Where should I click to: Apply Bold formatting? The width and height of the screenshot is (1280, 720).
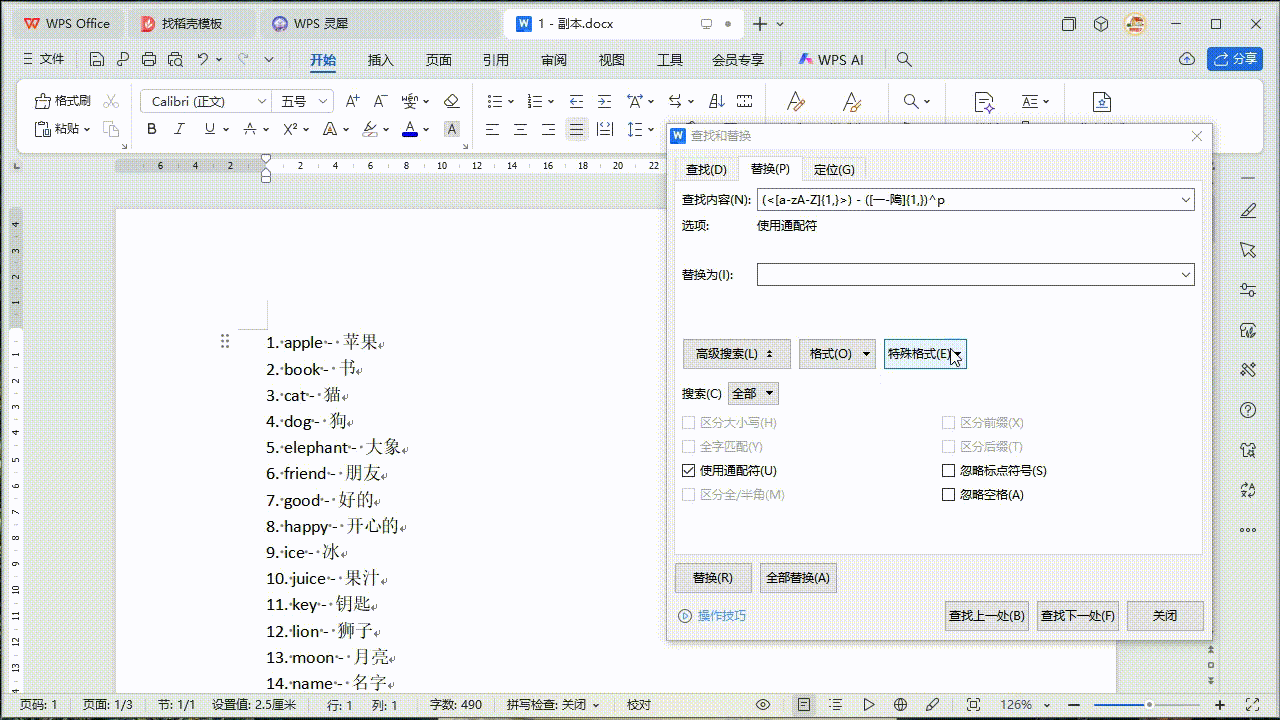[152, 129]
